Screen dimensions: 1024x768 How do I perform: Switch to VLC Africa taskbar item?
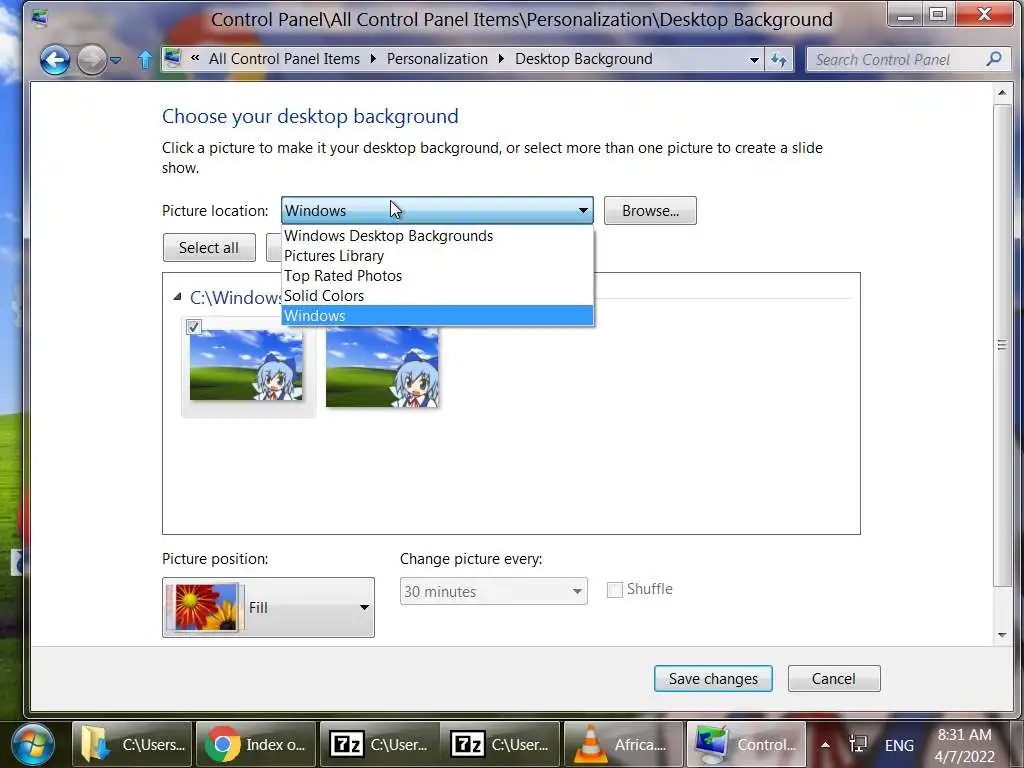point(624,744)
